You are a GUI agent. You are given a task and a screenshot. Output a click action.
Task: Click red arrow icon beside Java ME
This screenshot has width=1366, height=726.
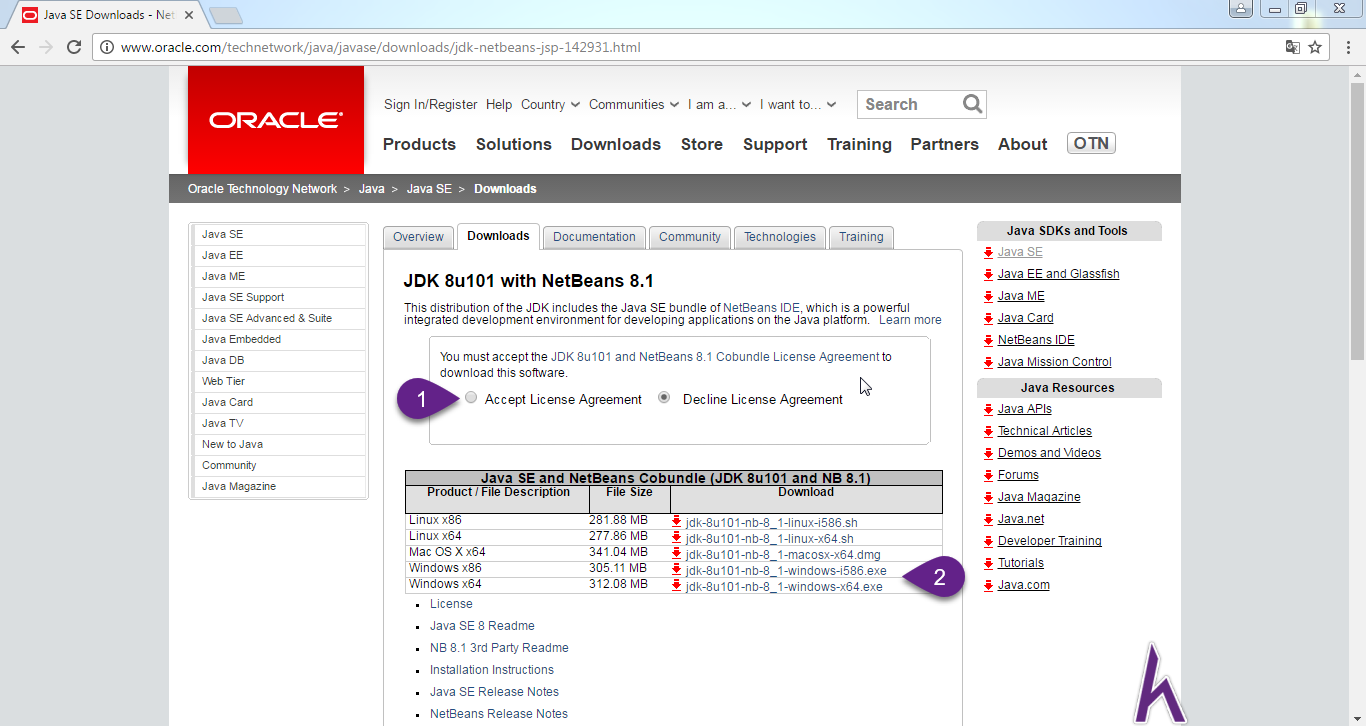988,296
